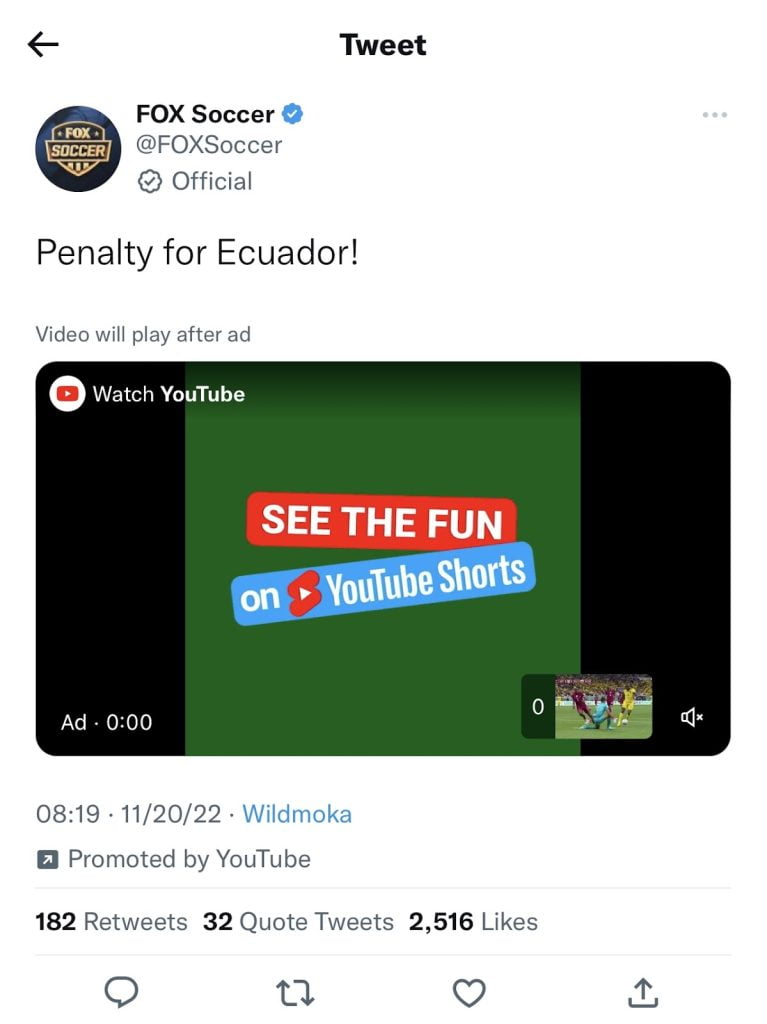Click the Promoted by YouTube label
767x1024 pixels.
pyautogui.click(x=174, y=859)
